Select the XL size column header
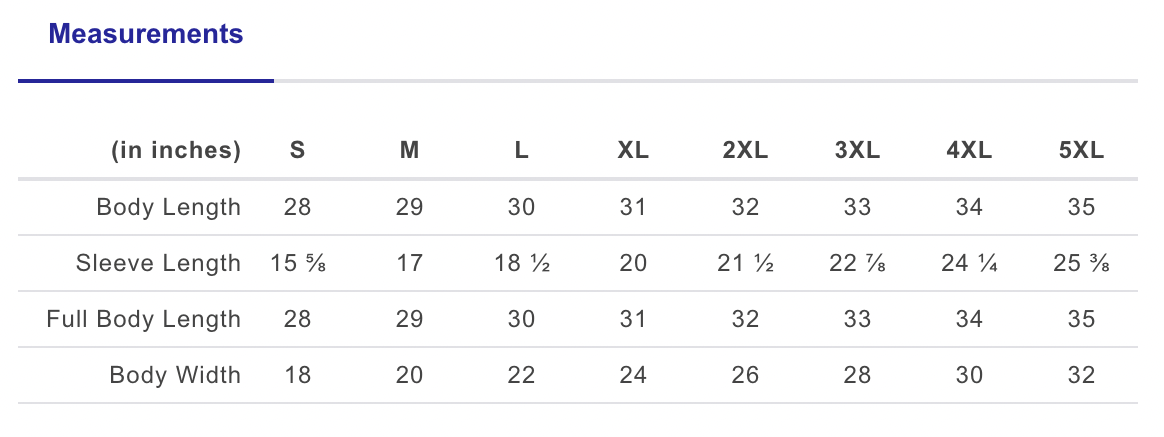The image size is (1164, 437). (633, 151)
